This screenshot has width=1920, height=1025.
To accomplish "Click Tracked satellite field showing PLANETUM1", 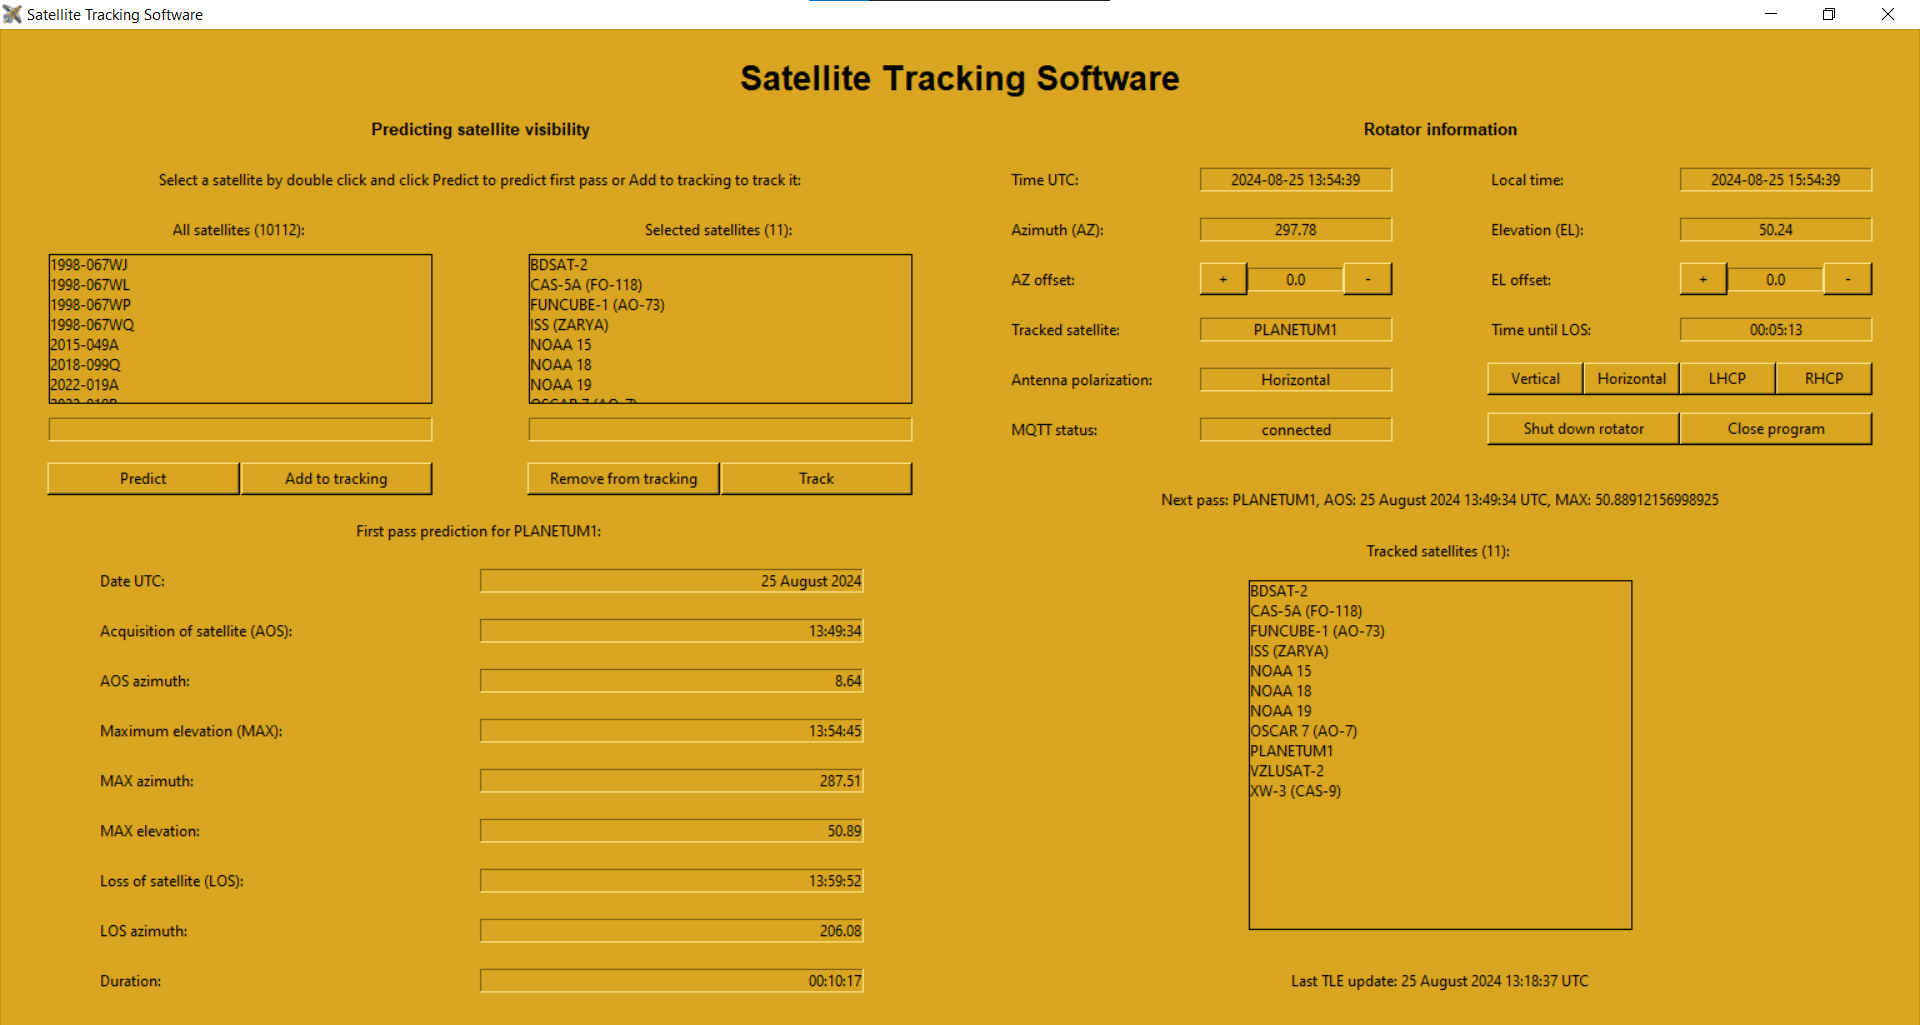I will 1295,330.
